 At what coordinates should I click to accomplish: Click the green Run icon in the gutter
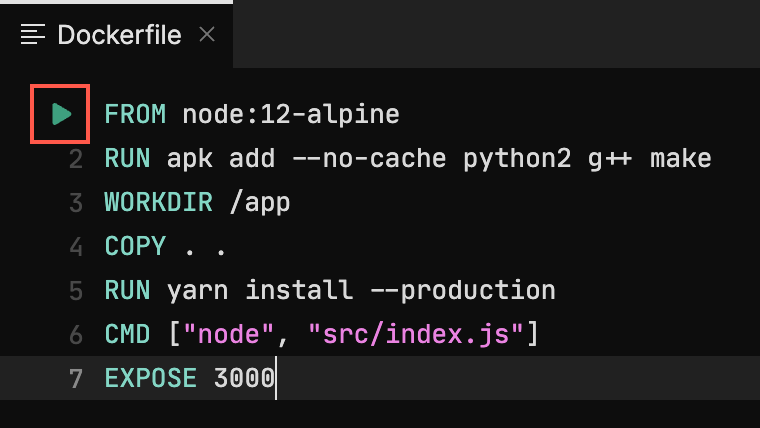(62, 114)
